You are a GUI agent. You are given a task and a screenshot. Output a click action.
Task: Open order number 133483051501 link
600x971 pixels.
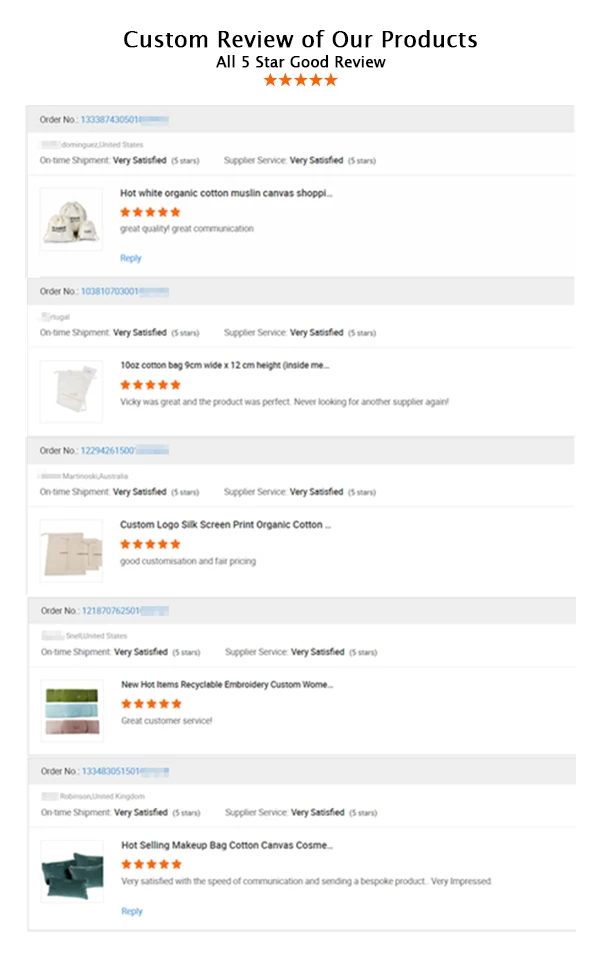(x=126, y=772)
